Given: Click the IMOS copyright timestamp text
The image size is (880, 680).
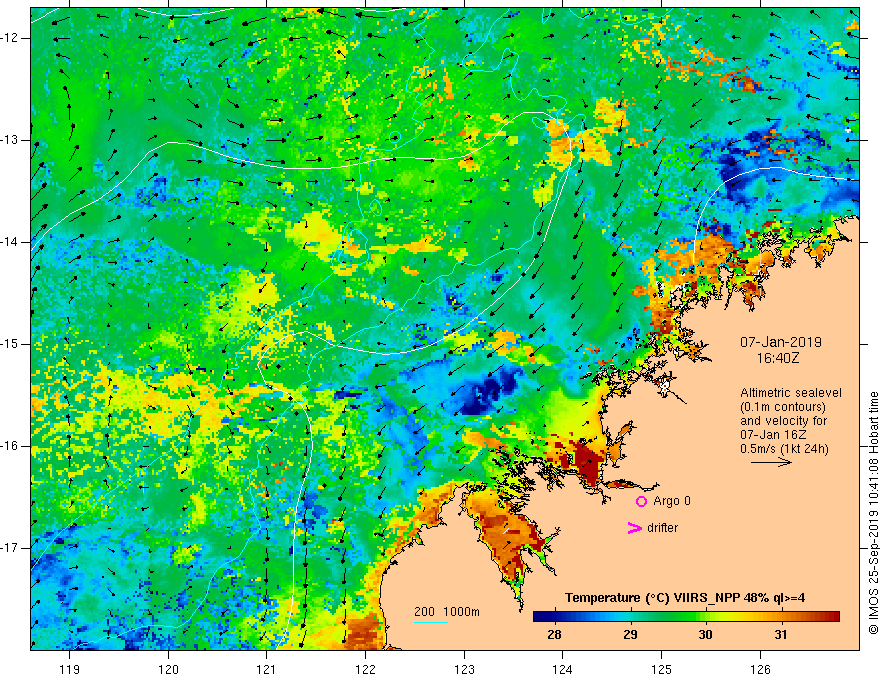Looking at the screenshot, I should coord(873,513).
